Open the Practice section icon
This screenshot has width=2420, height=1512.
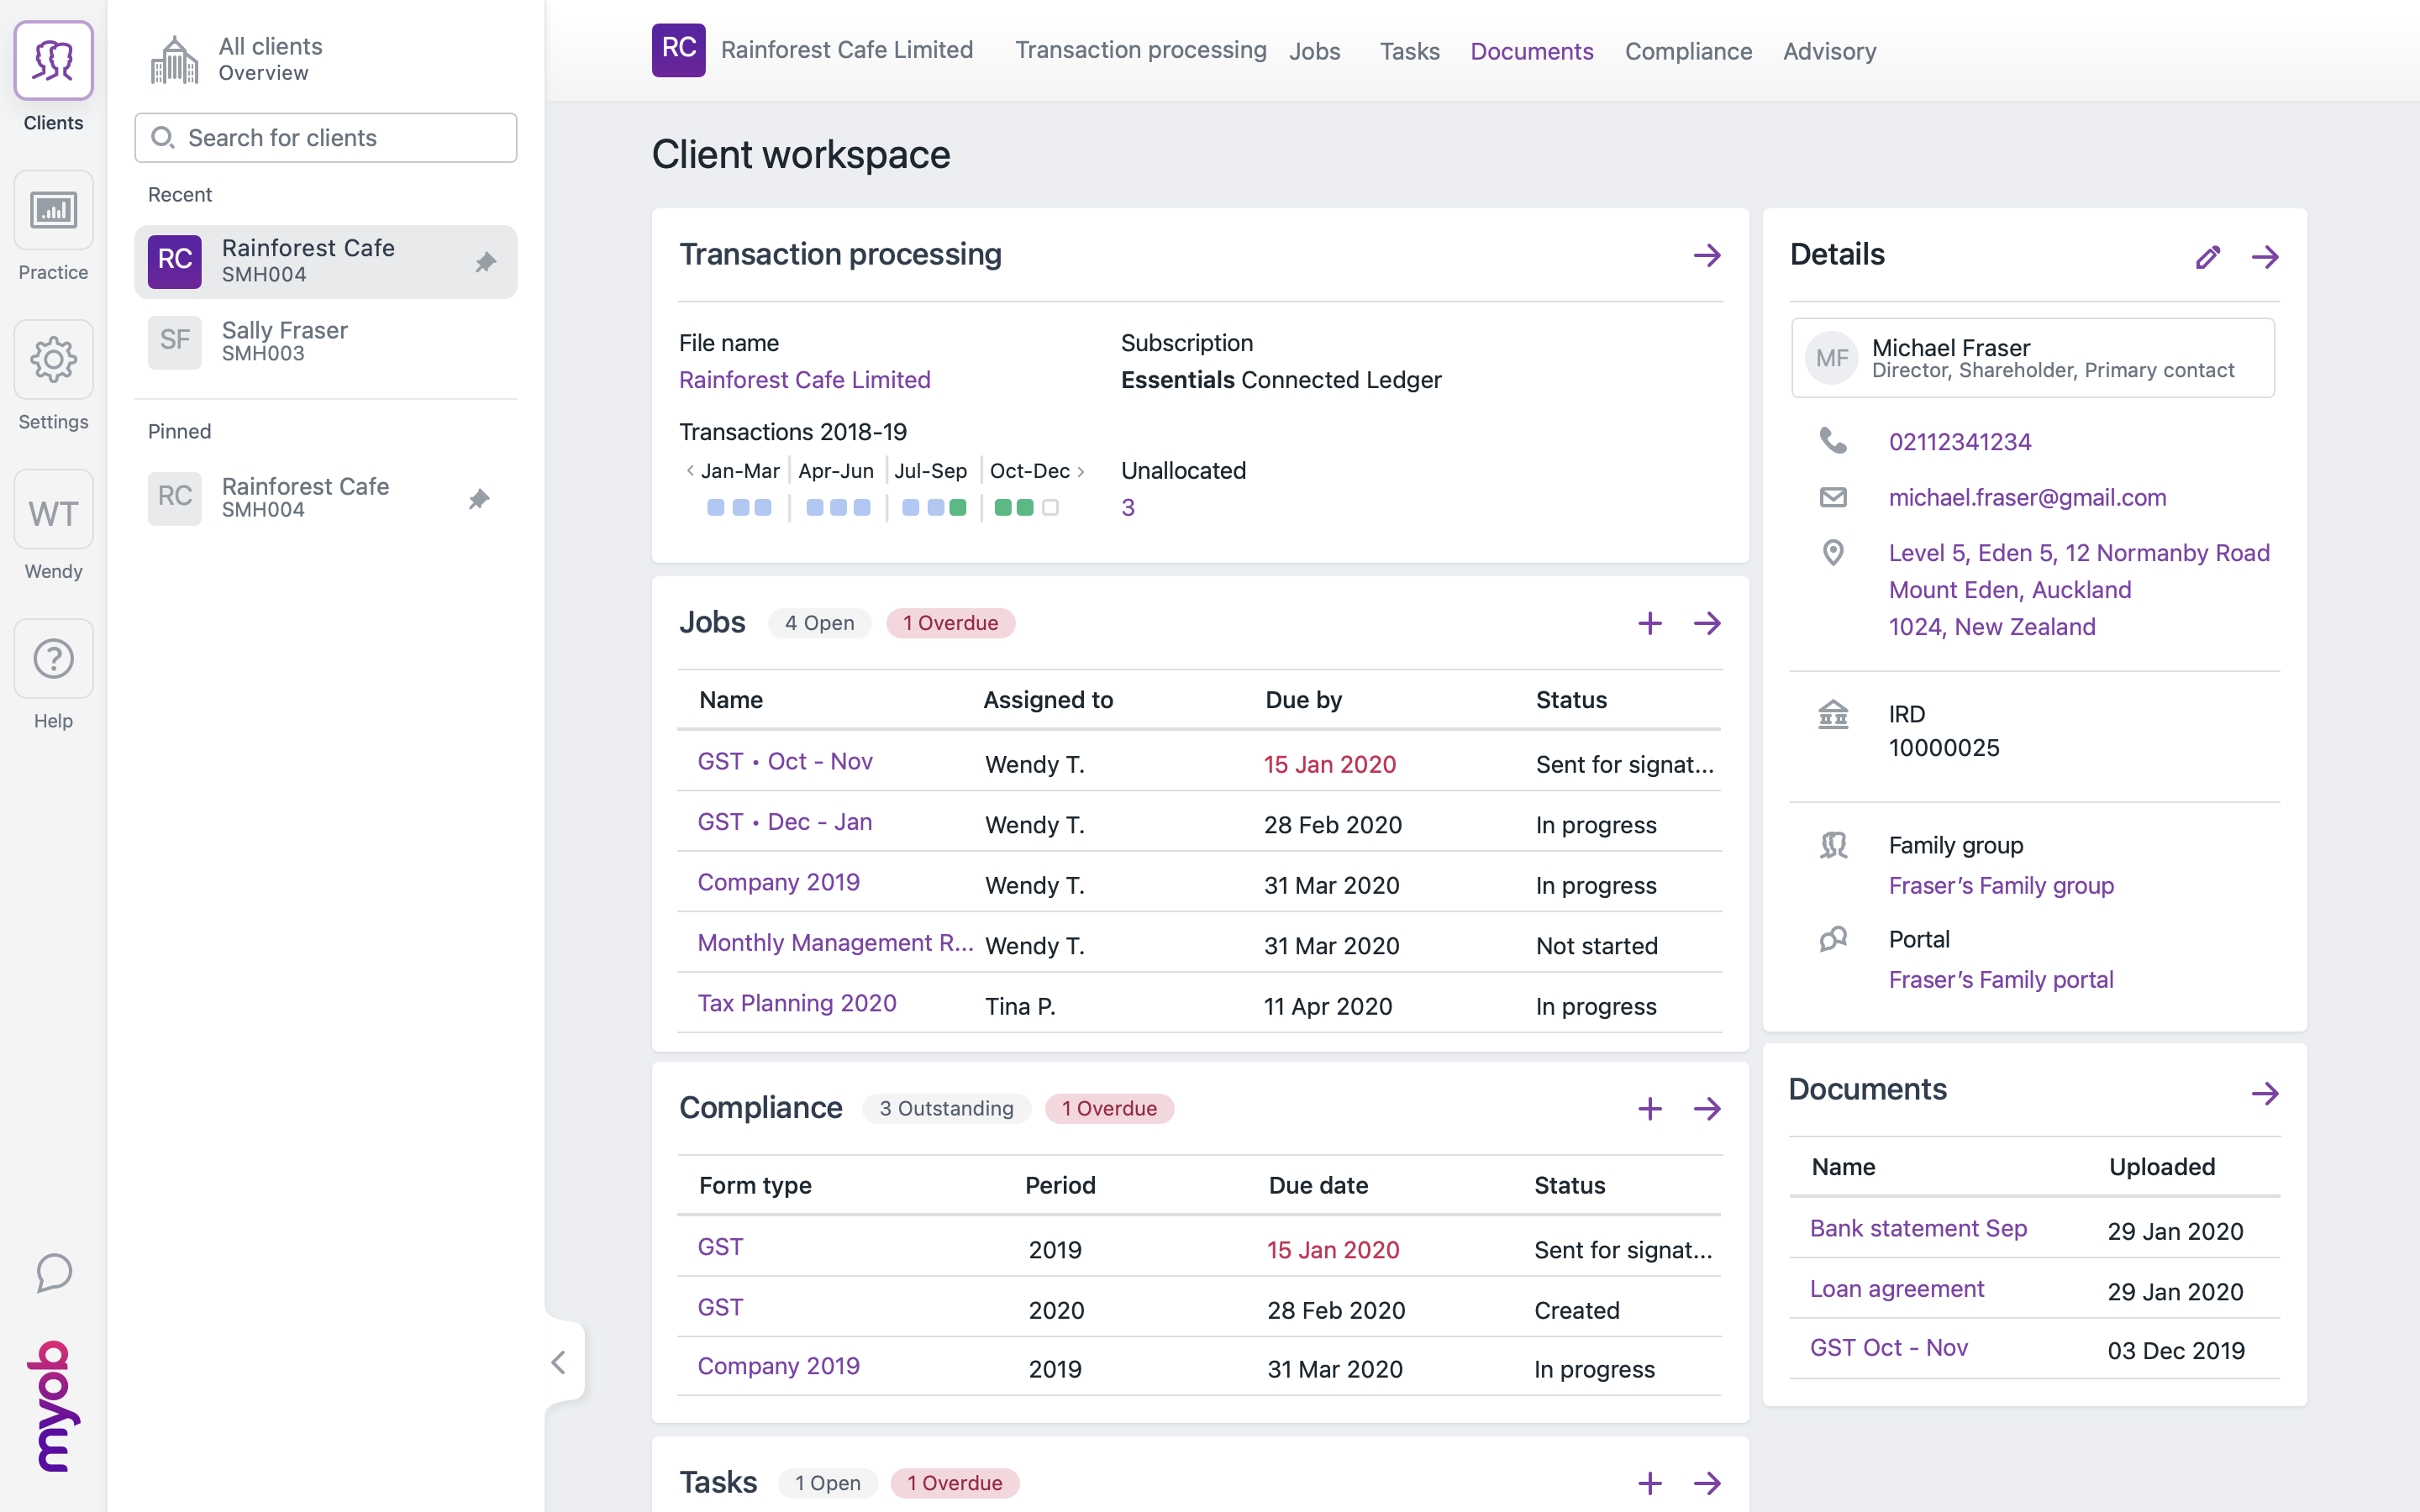pos(53,210)
